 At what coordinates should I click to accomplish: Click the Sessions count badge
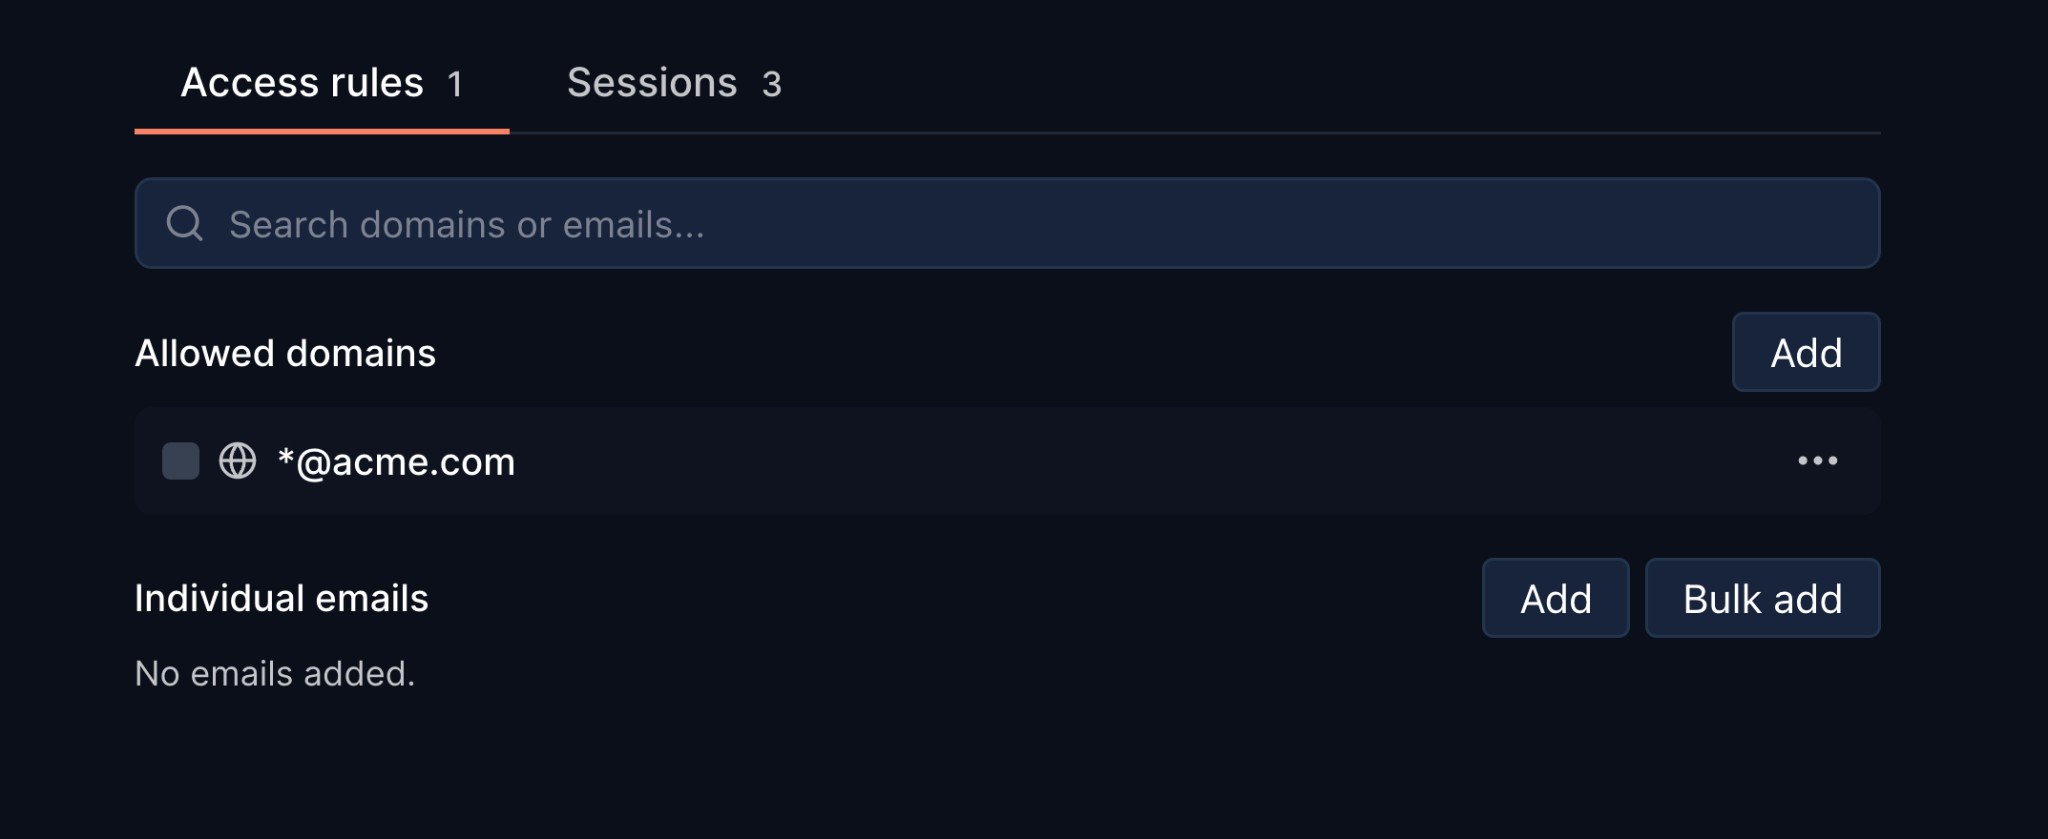tap(772, 84)
